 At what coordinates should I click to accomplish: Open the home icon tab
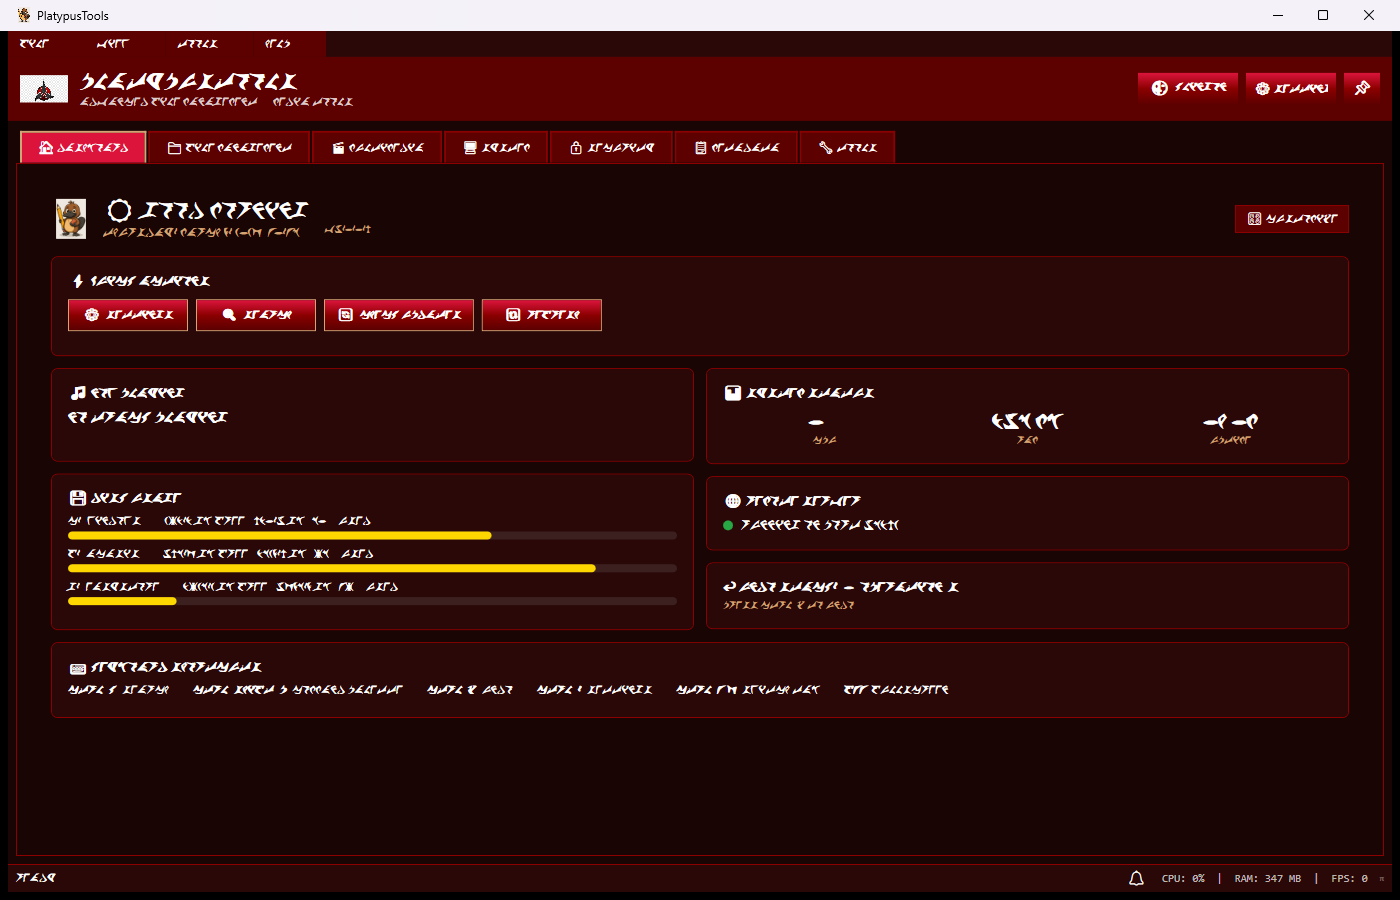pyautogui.click(x=84, y=148)
